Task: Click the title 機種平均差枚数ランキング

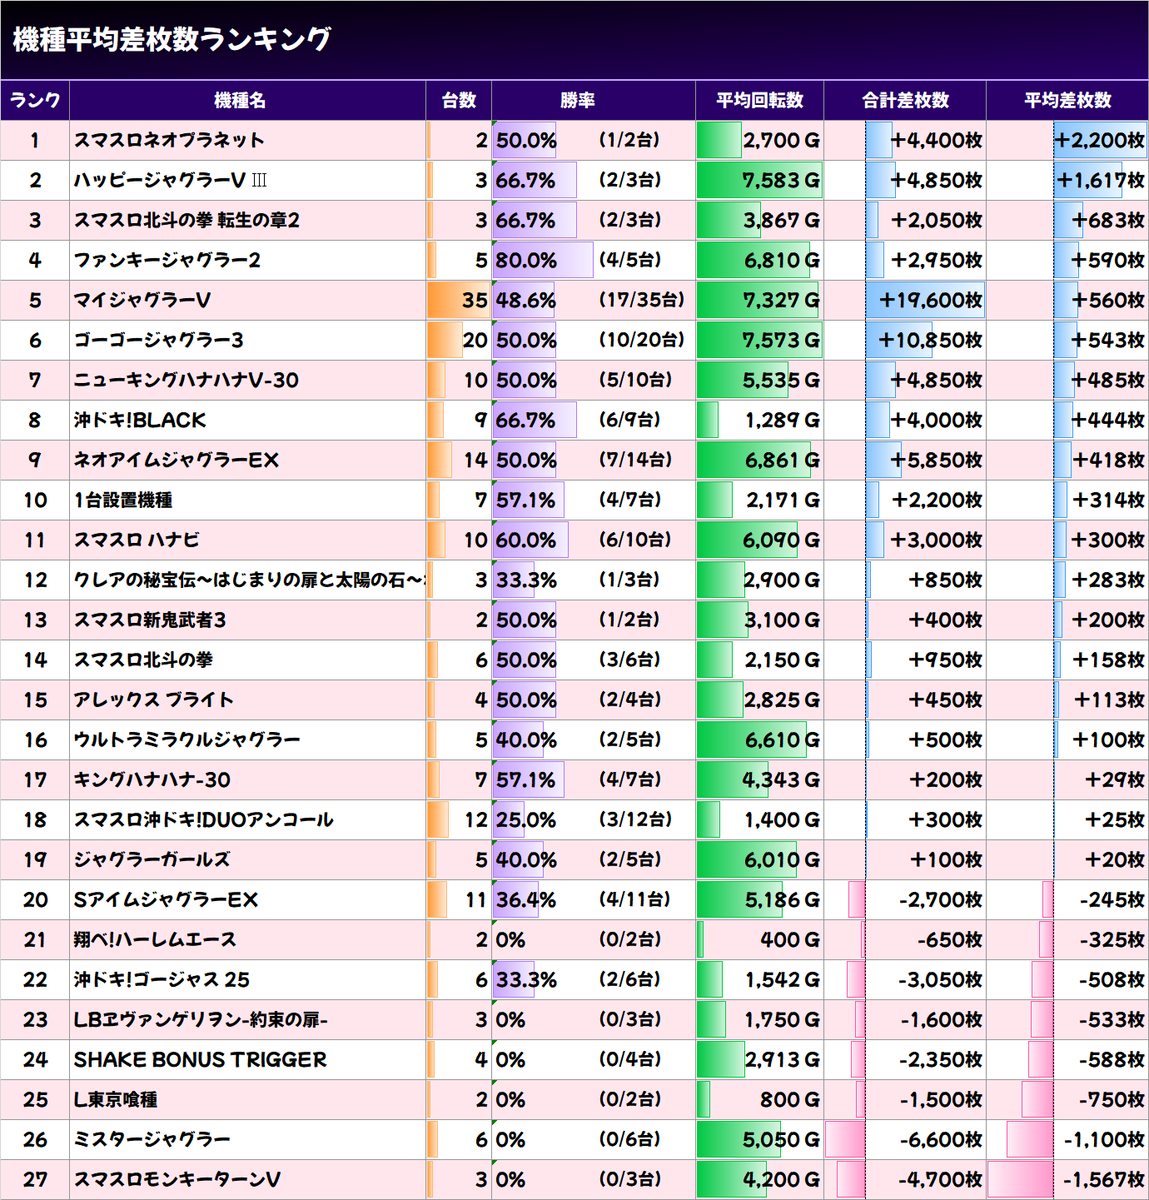Action: click(172, 39)
